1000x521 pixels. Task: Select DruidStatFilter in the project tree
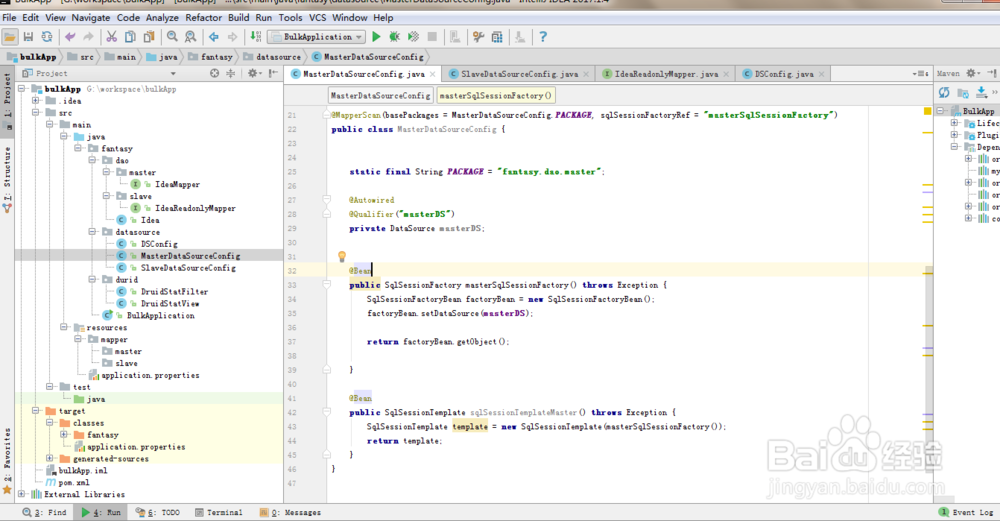pos(174,291)
